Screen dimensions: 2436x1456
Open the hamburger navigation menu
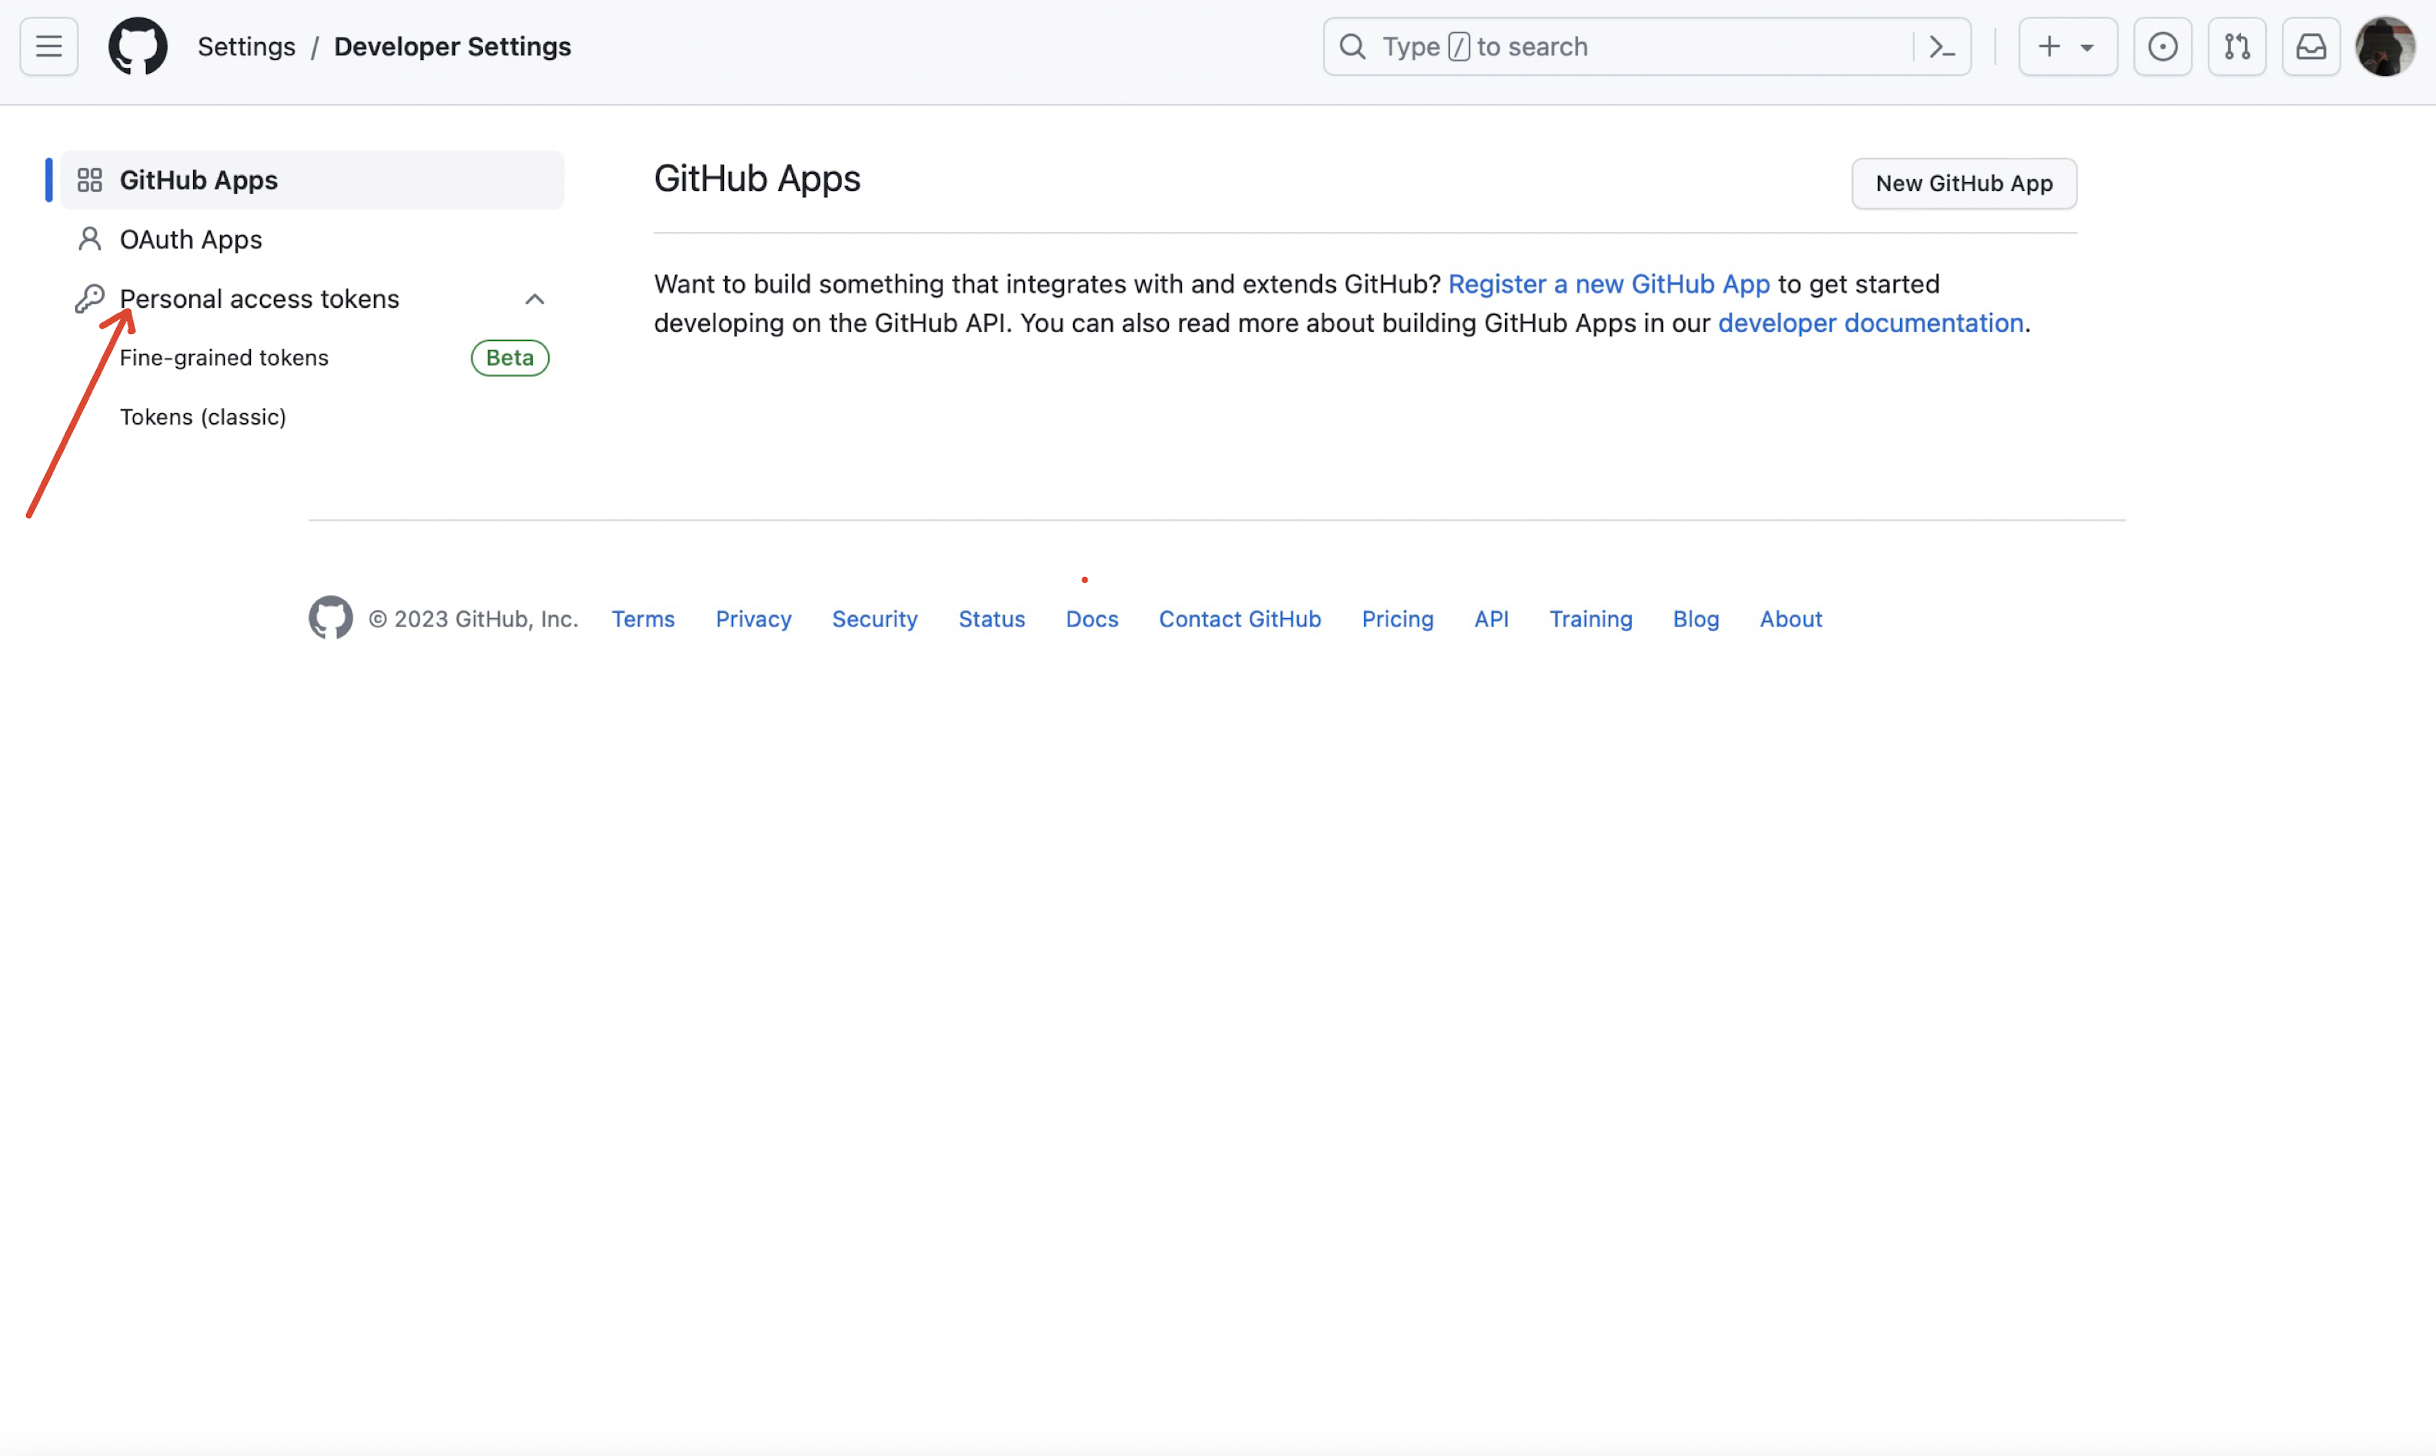pos(48,46)
